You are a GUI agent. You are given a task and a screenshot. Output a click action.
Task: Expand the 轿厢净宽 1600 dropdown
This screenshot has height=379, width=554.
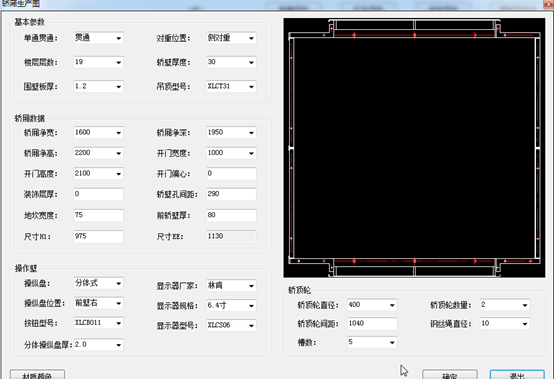(x=98, y=132)
